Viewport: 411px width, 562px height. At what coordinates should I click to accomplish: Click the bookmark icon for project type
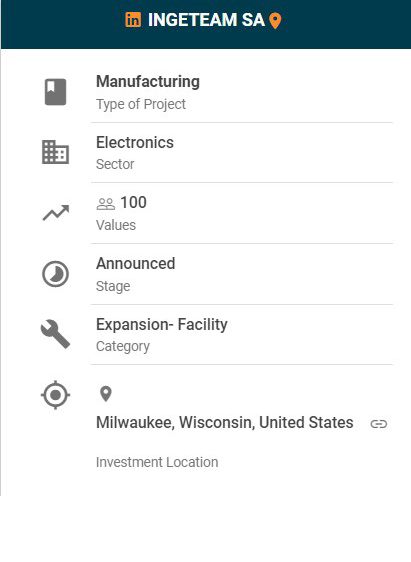[55, 92]
